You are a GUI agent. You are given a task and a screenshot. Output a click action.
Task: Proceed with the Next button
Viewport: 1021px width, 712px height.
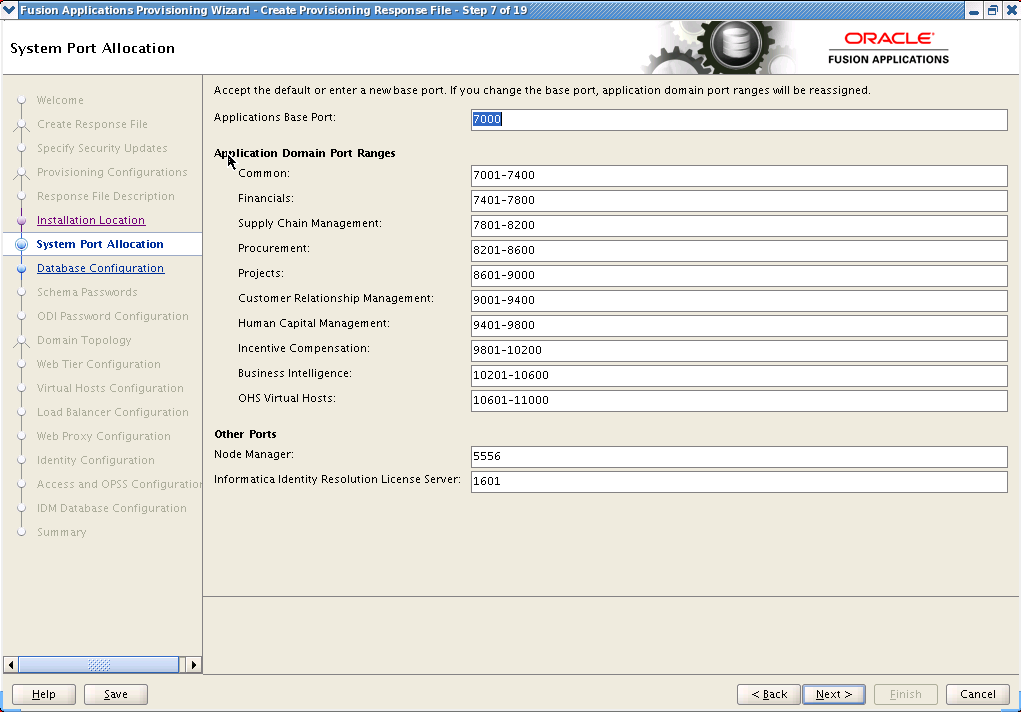click(x=833, y=694)
